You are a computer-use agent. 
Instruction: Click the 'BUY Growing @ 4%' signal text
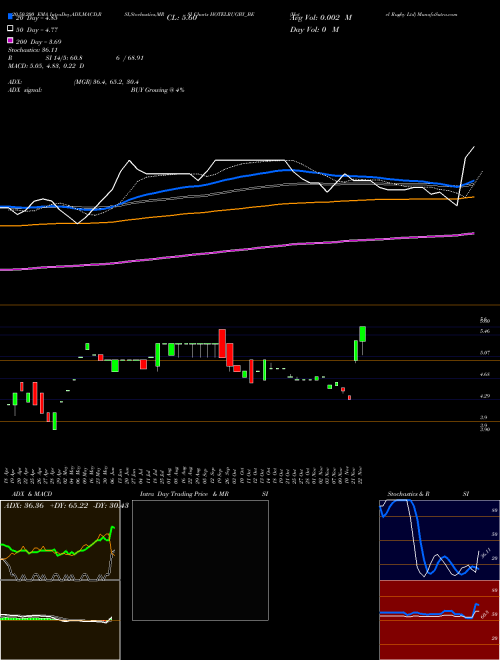point(157,90)
